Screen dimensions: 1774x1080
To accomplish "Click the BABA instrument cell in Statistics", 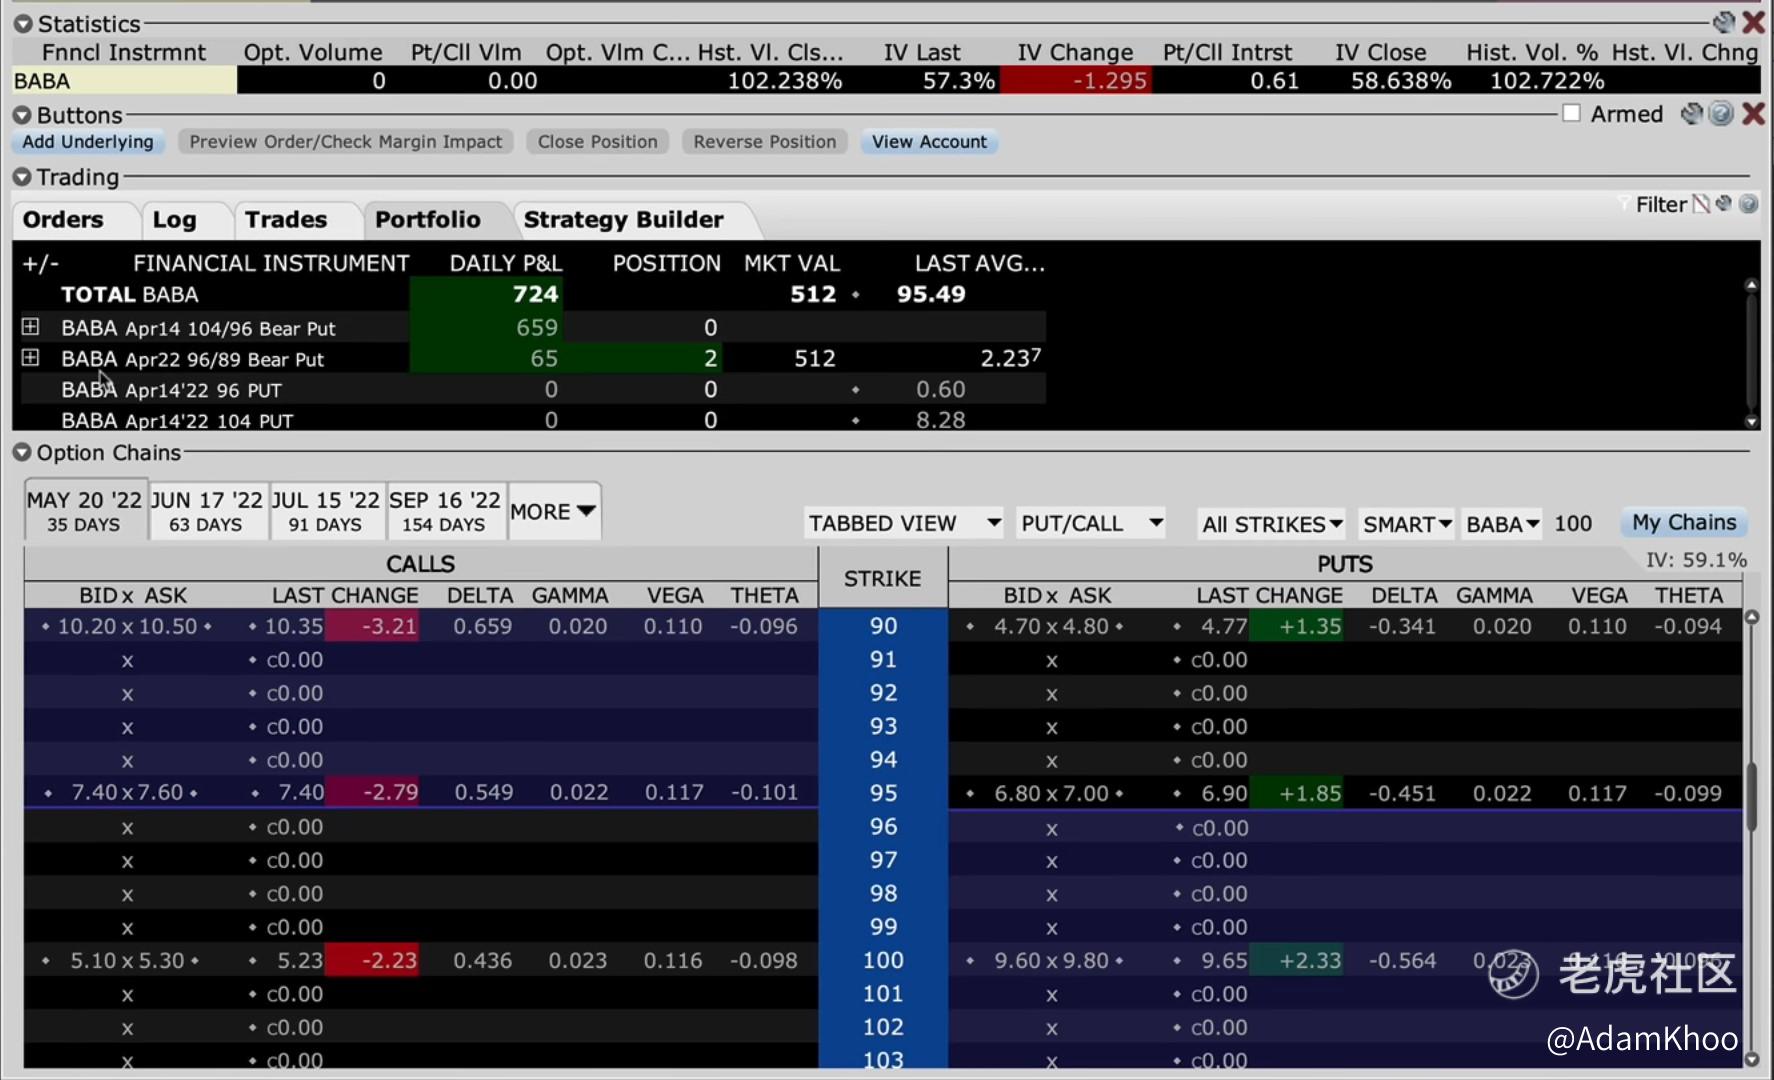I will (x=124, y=81).
